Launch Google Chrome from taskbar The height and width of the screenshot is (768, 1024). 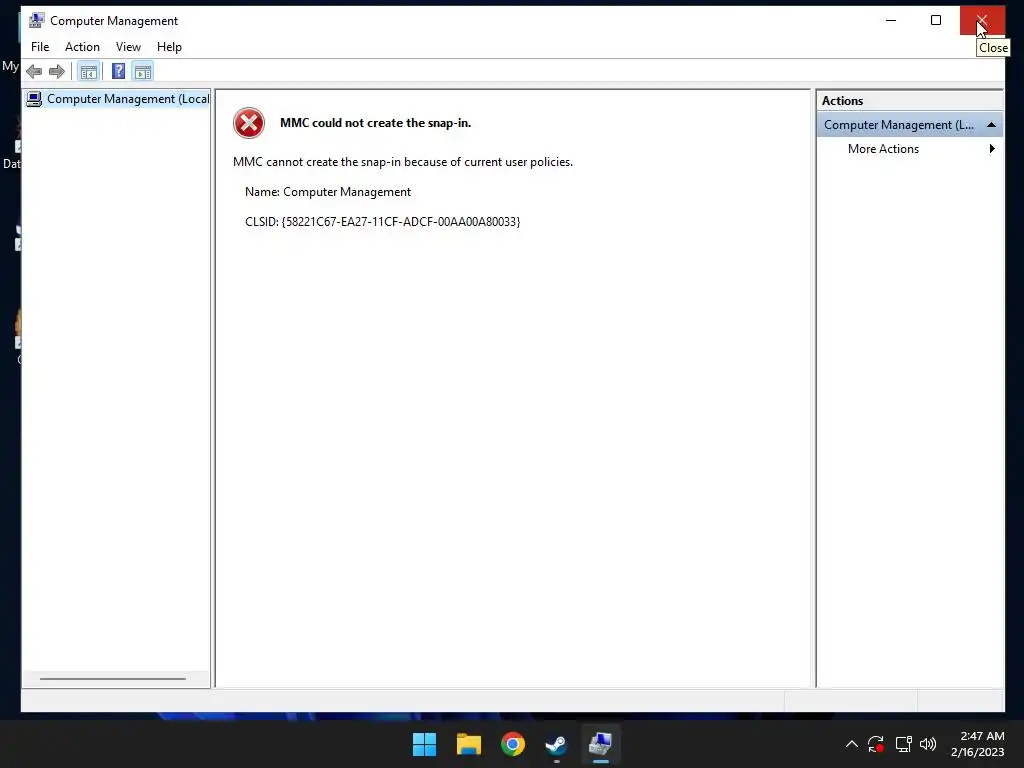click(513, 744)
